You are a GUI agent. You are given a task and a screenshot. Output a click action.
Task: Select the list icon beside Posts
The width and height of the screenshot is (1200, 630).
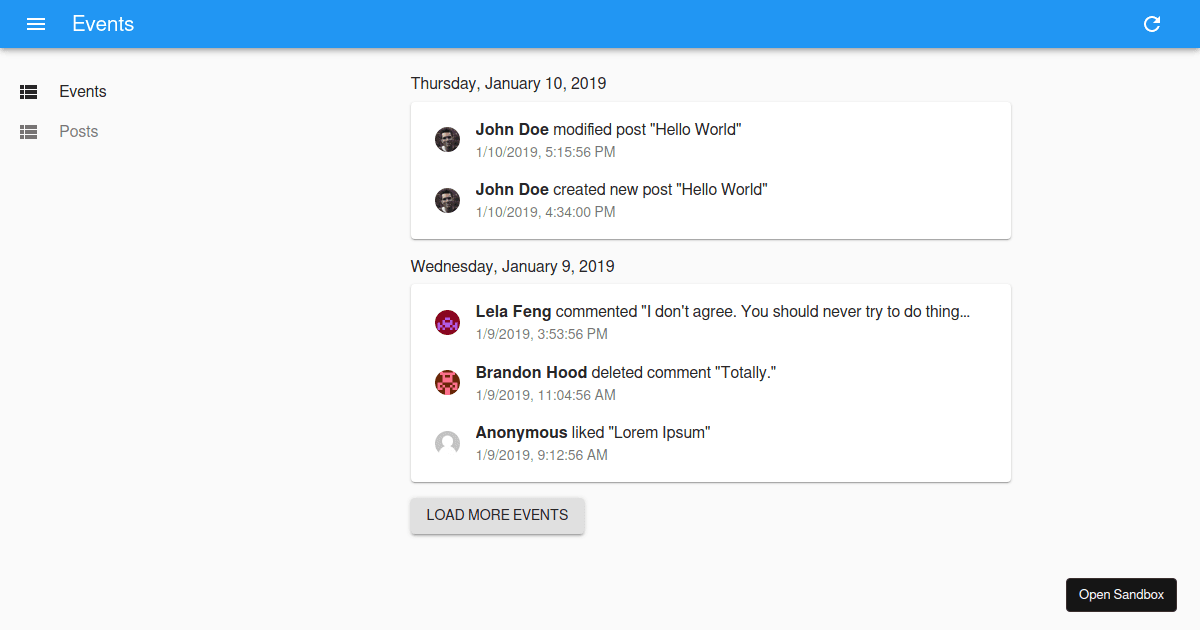pos(28,131)
